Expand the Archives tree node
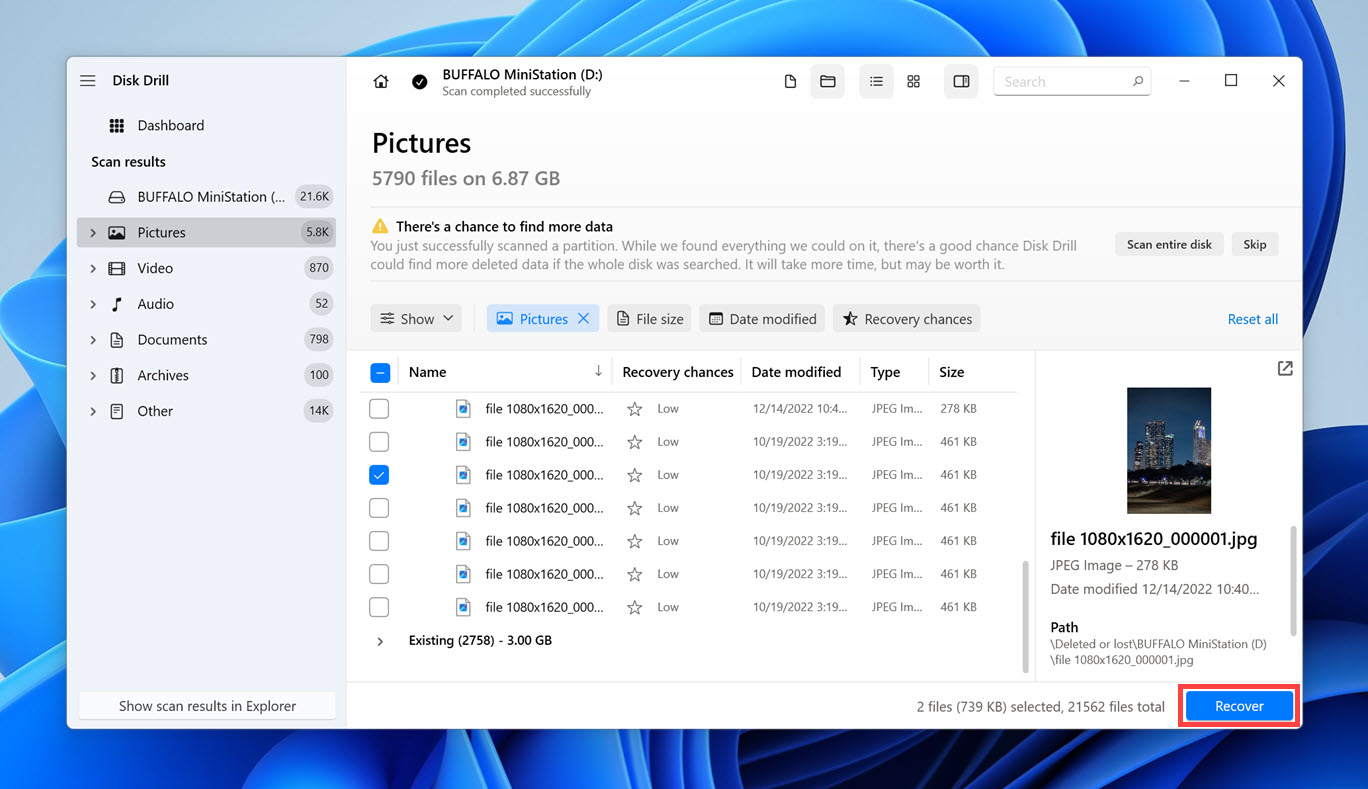This screenshot has height=789, width=1368. 93,376
